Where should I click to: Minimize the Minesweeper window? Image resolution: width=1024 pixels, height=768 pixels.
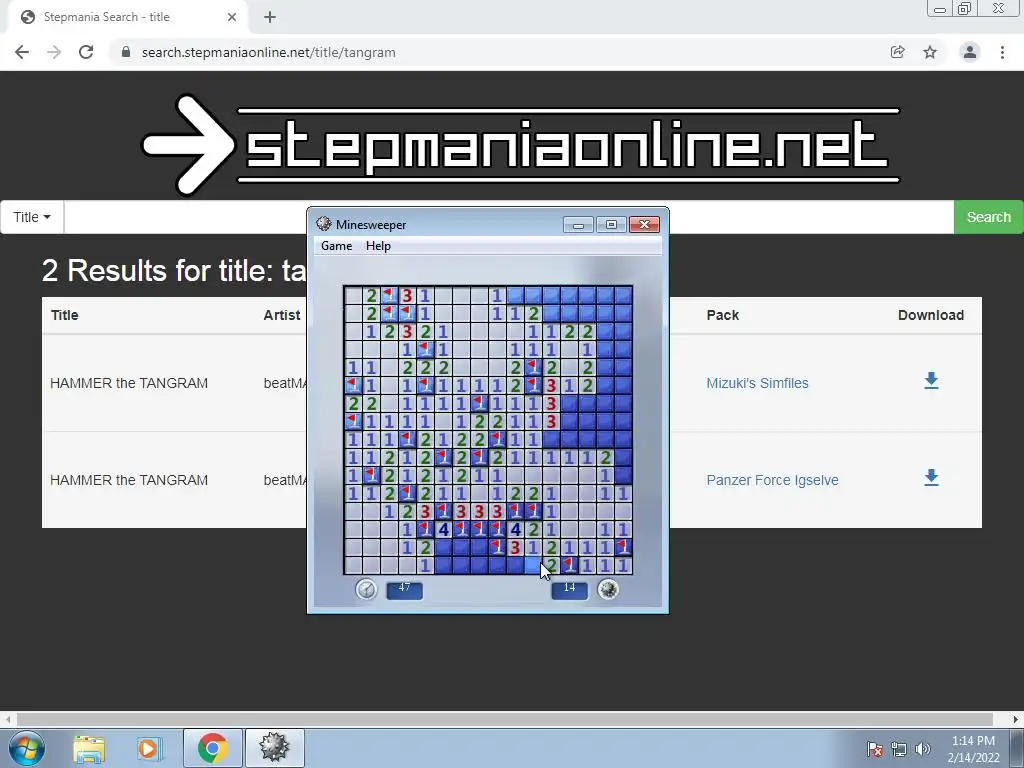tap(578, 225)
